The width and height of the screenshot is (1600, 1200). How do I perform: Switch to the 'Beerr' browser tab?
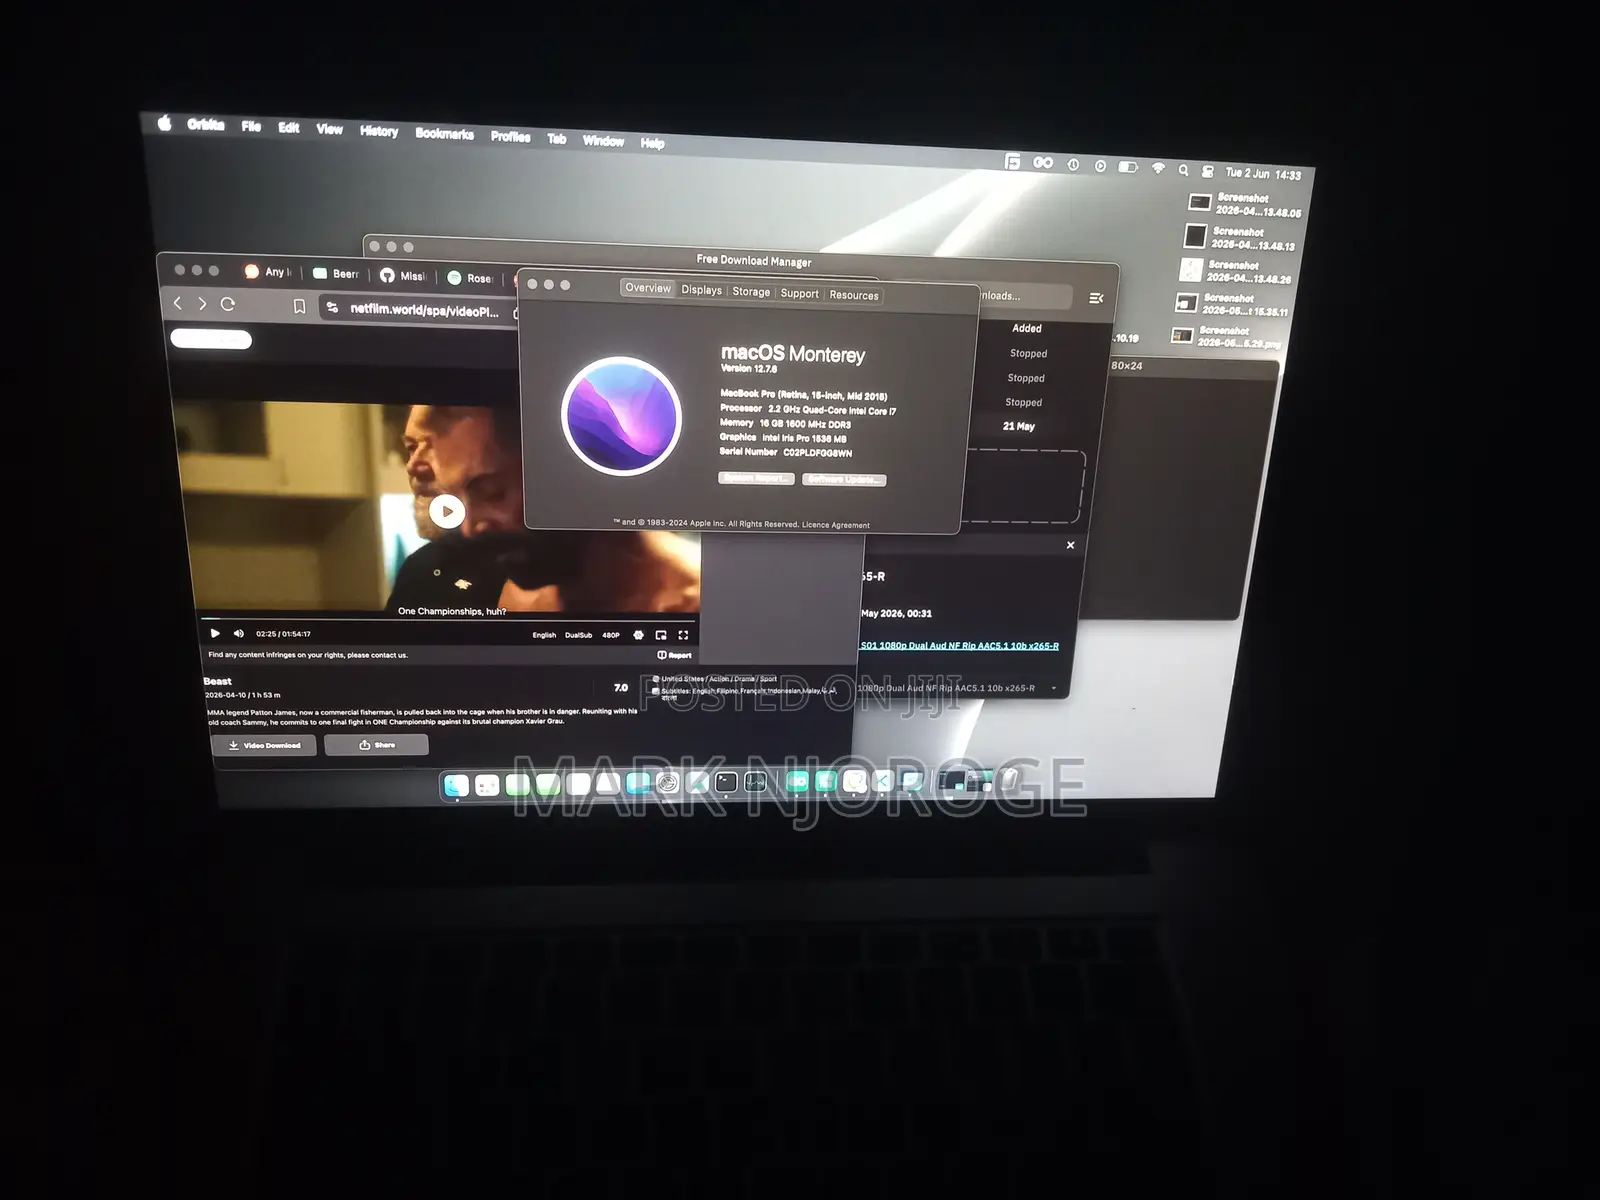click(336, 273)
